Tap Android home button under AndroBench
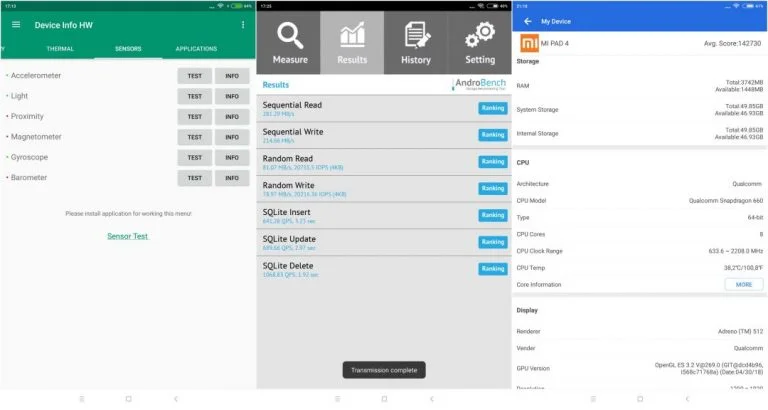Viewport: 768px width, 410px height. [x=384, y=399]
